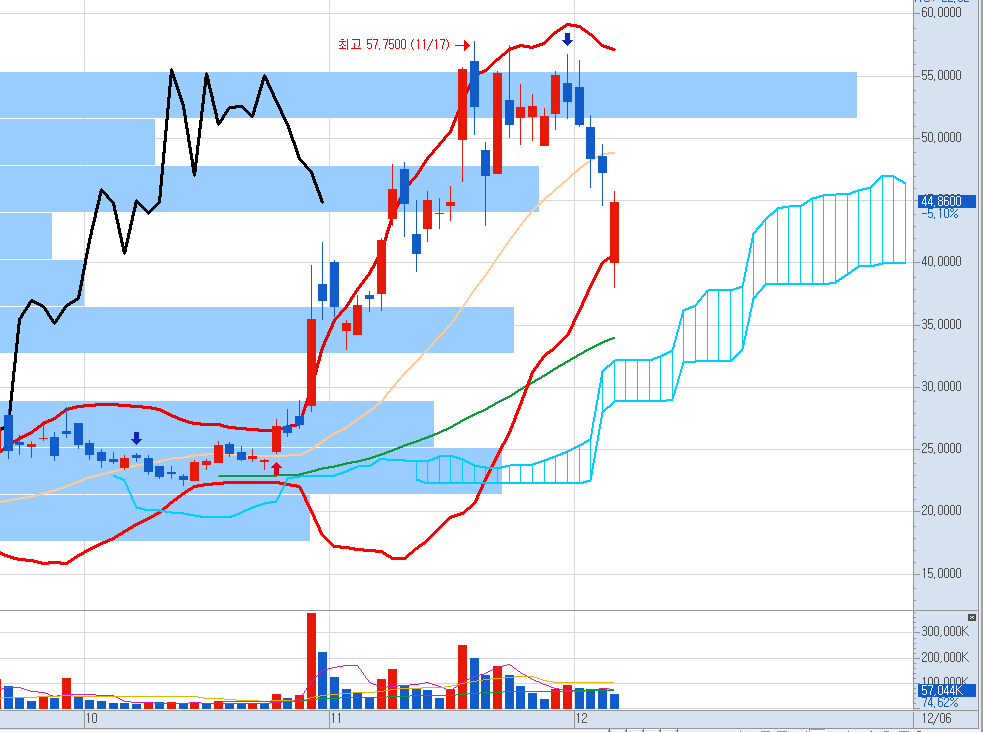Click the latest large red candlestick
983x732 pixels.
tap(614, 232)
